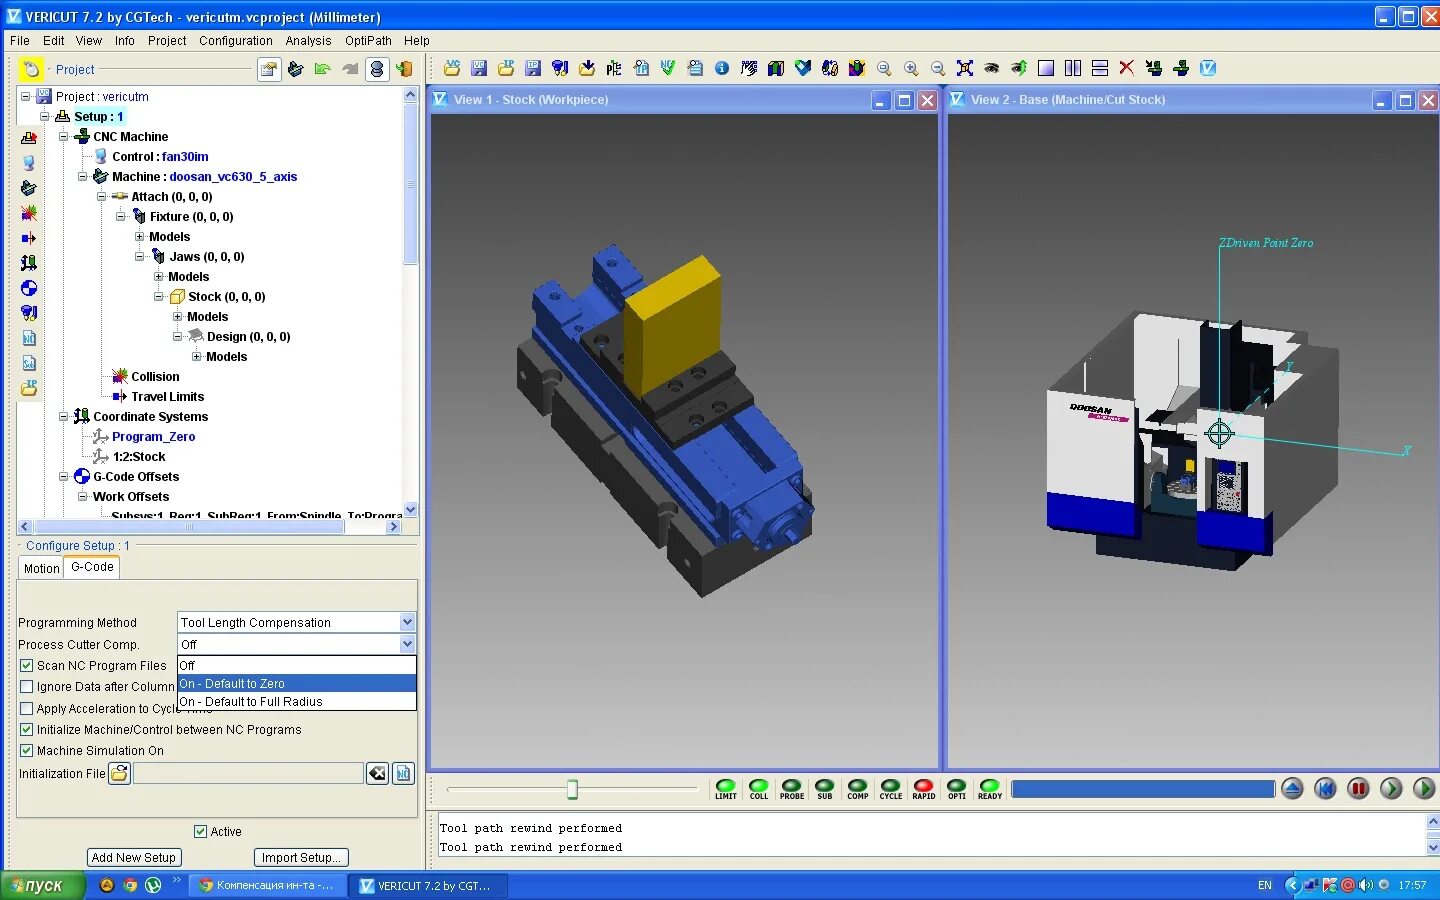Collapse the Coordinate Systems tree node
The height and width of the screenshot is (900, 1440).
pyautogui.click(x=63, y=417)
